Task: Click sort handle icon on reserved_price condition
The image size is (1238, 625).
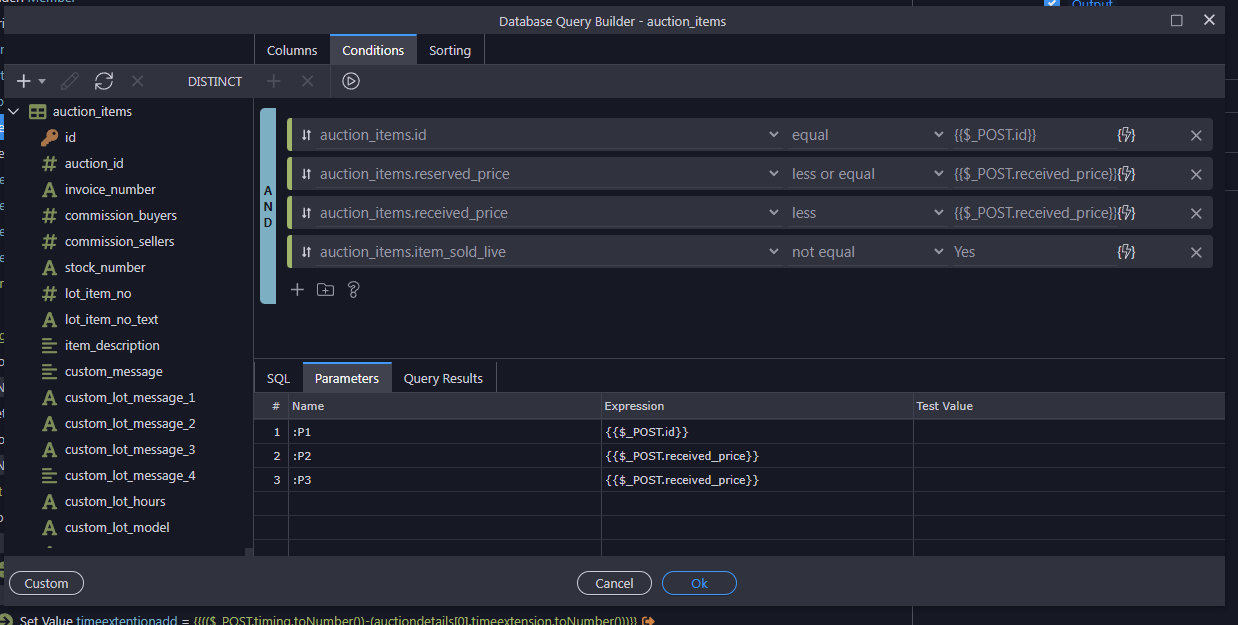Action: click(306, 174)
